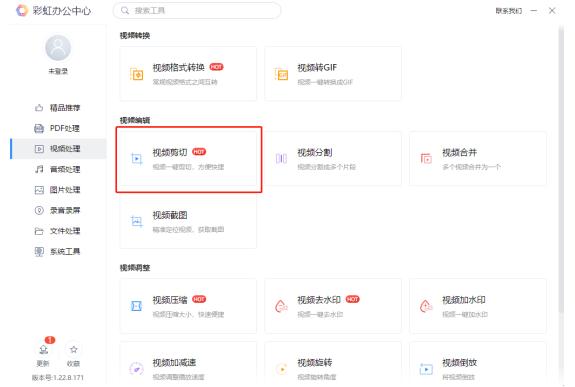Click the magnifier icon in search box
Image resolution: width=575 pixels, height=387 pixels.
click(x=125, y=11)
